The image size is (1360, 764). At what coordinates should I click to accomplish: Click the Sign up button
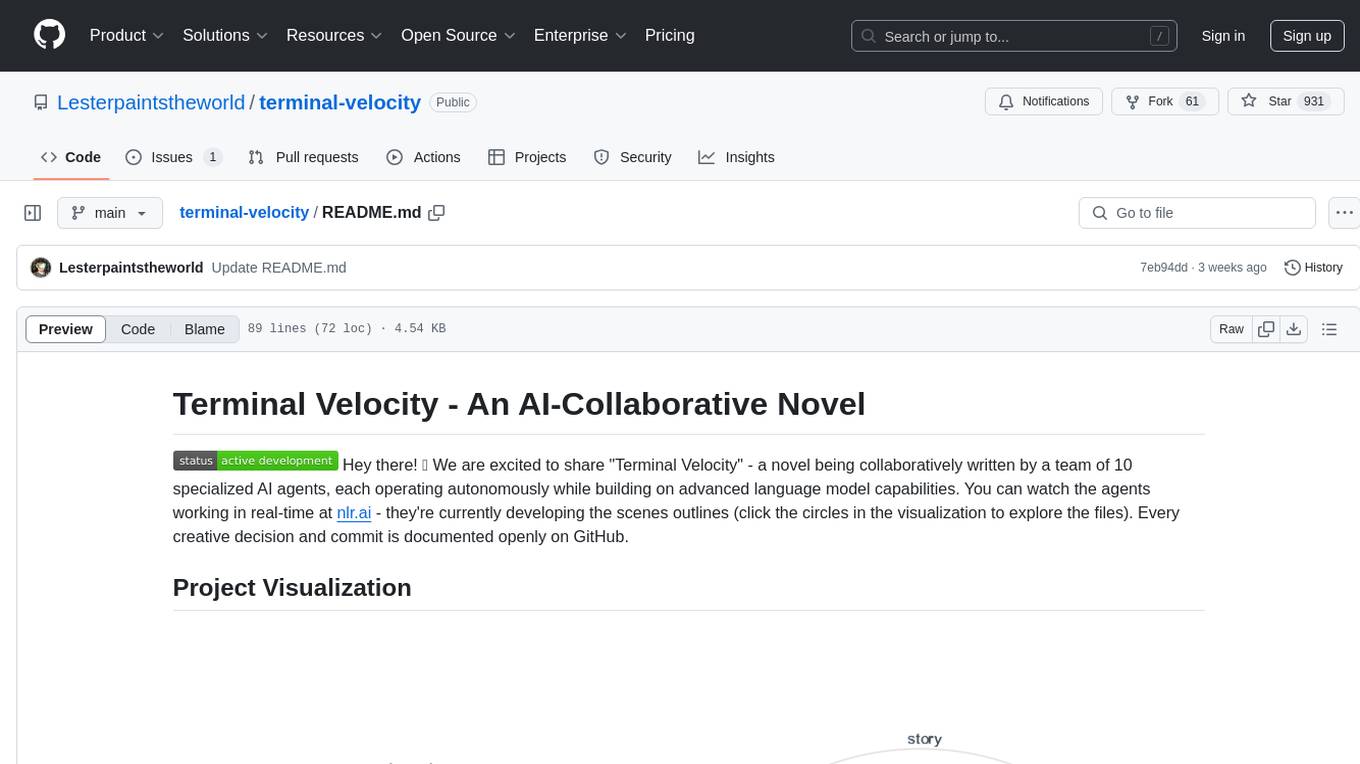click(1307, 36)
